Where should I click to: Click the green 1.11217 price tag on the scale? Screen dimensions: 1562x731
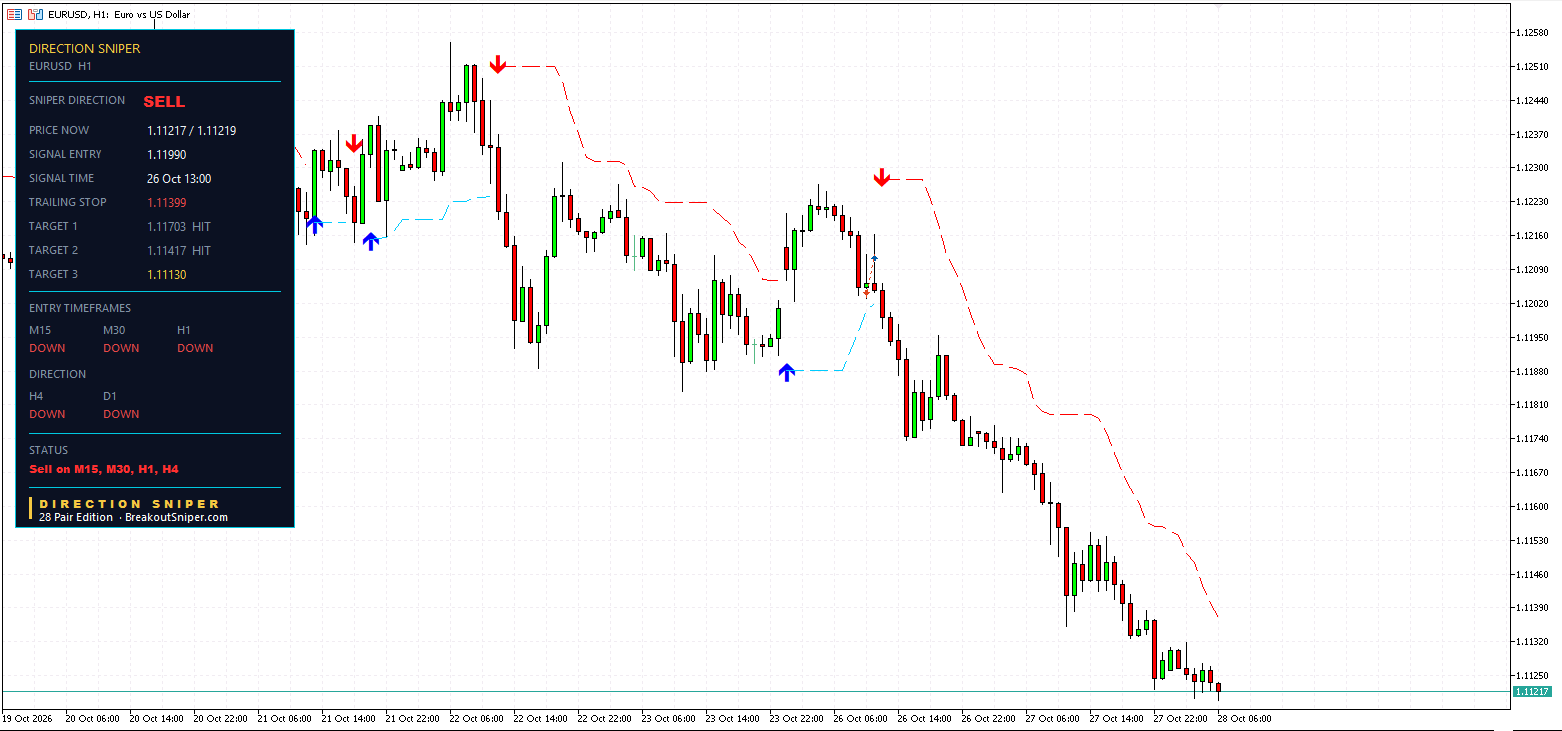pyautogui.click(x=1532, y=691)
